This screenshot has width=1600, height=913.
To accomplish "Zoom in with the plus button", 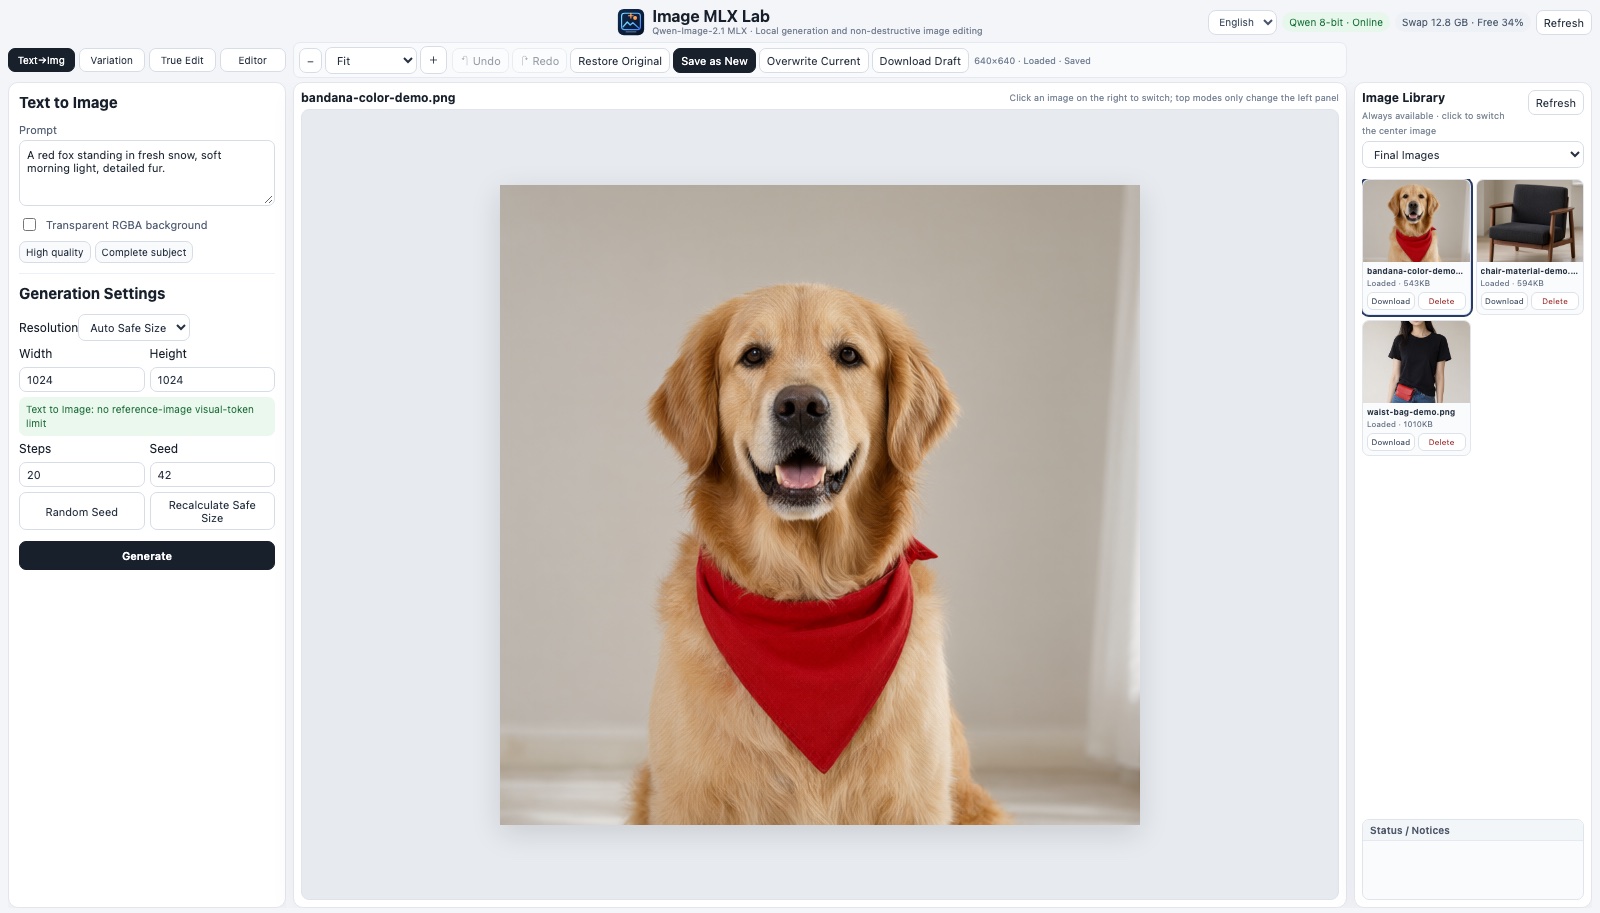I will coord(433,61).
